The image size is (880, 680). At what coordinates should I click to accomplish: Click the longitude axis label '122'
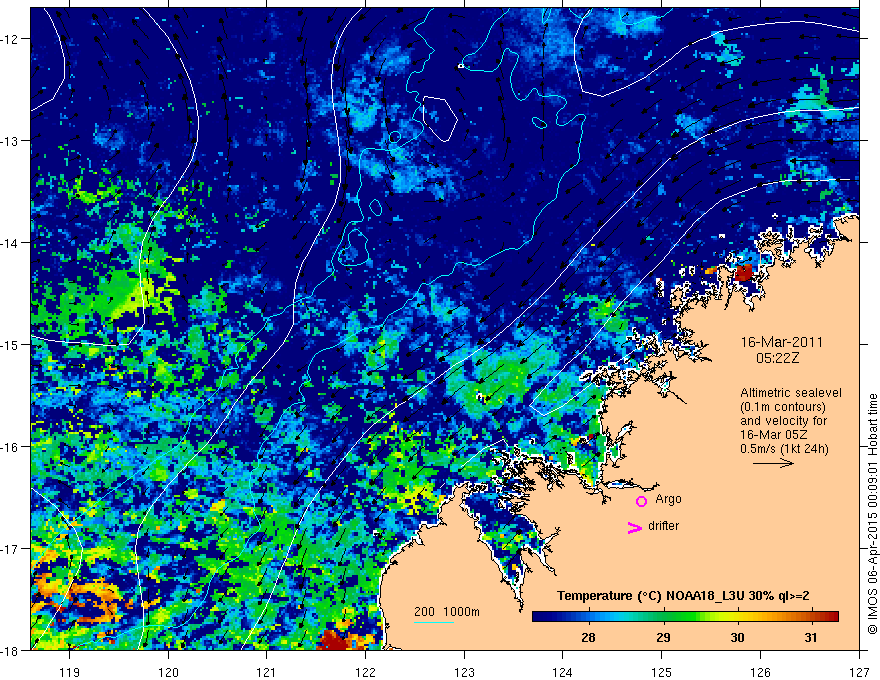click(x=365, y=672)
